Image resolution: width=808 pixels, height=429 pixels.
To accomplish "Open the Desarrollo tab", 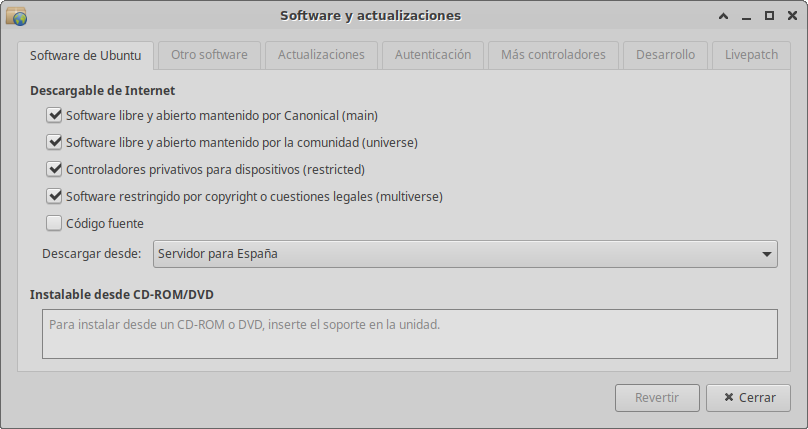I will coord(665,55).
